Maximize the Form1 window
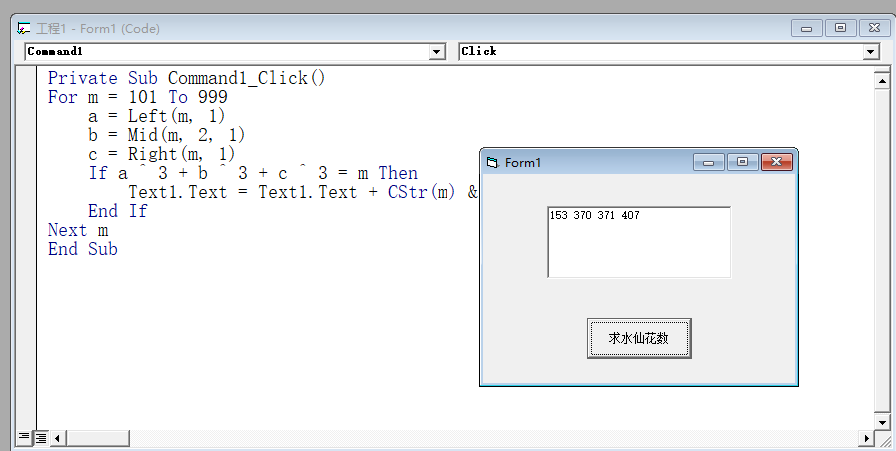 [x=742, y=162]
